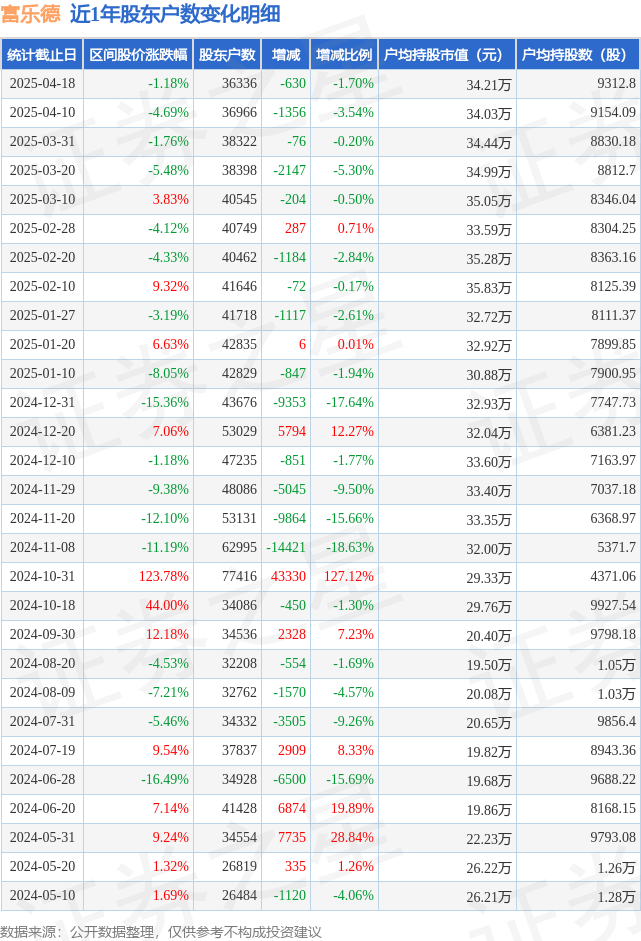Select the 股东户数 column header

[227, 55]
